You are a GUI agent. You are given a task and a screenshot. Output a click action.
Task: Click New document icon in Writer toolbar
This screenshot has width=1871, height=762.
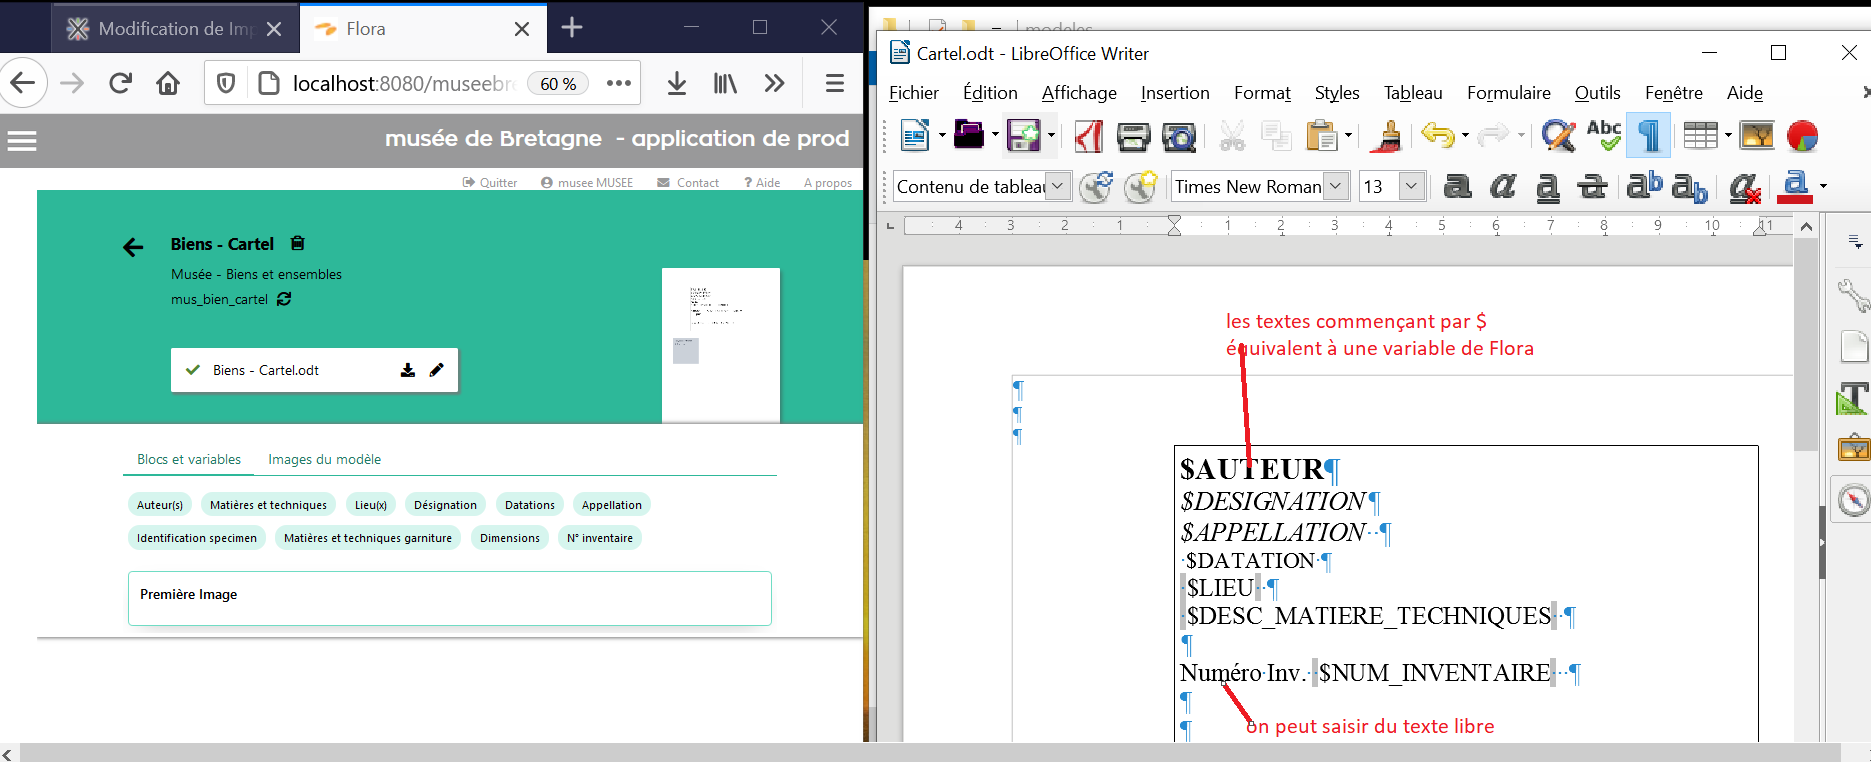(915, 135)
